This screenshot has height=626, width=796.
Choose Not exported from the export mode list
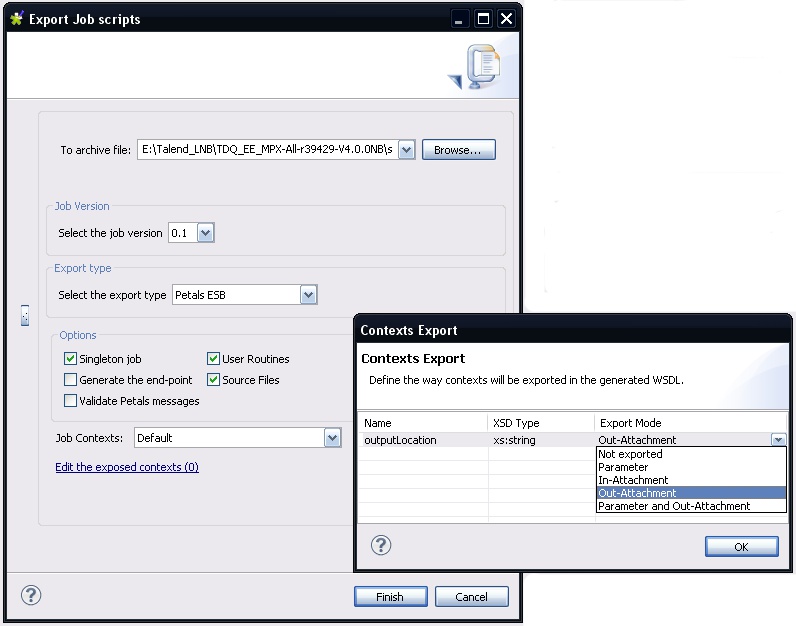click(630, 454)
